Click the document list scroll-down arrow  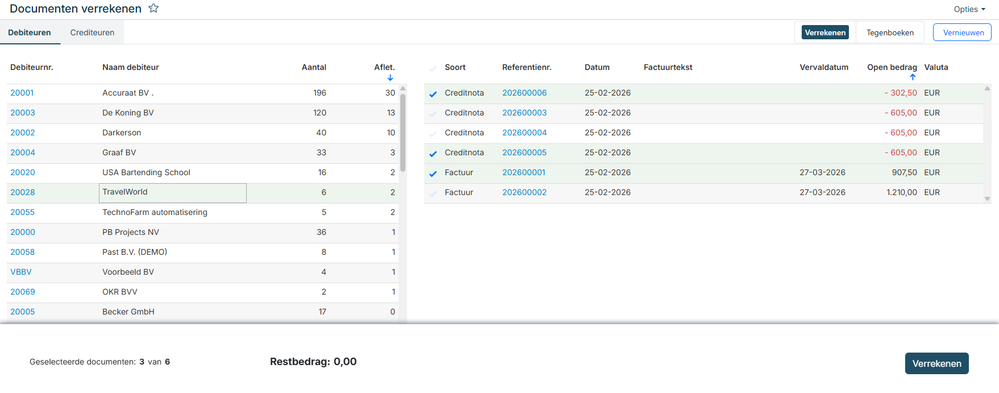point(988,199)
